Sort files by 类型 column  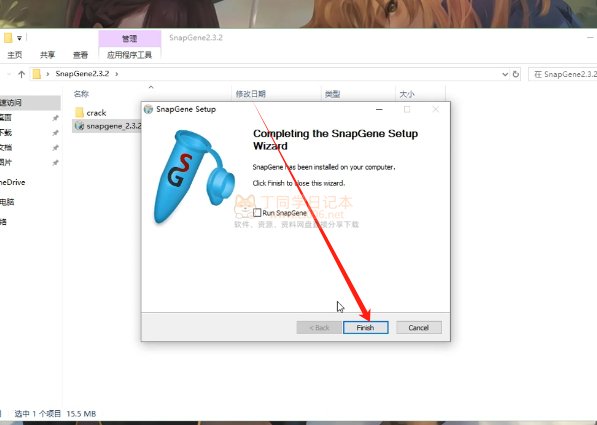(332, 94)
